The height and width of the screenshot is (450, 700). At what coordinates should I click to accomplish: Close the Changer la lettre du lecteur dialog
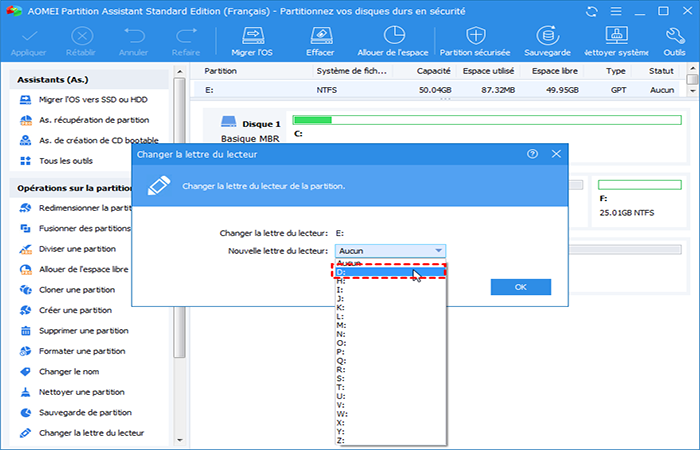point(556,155)
